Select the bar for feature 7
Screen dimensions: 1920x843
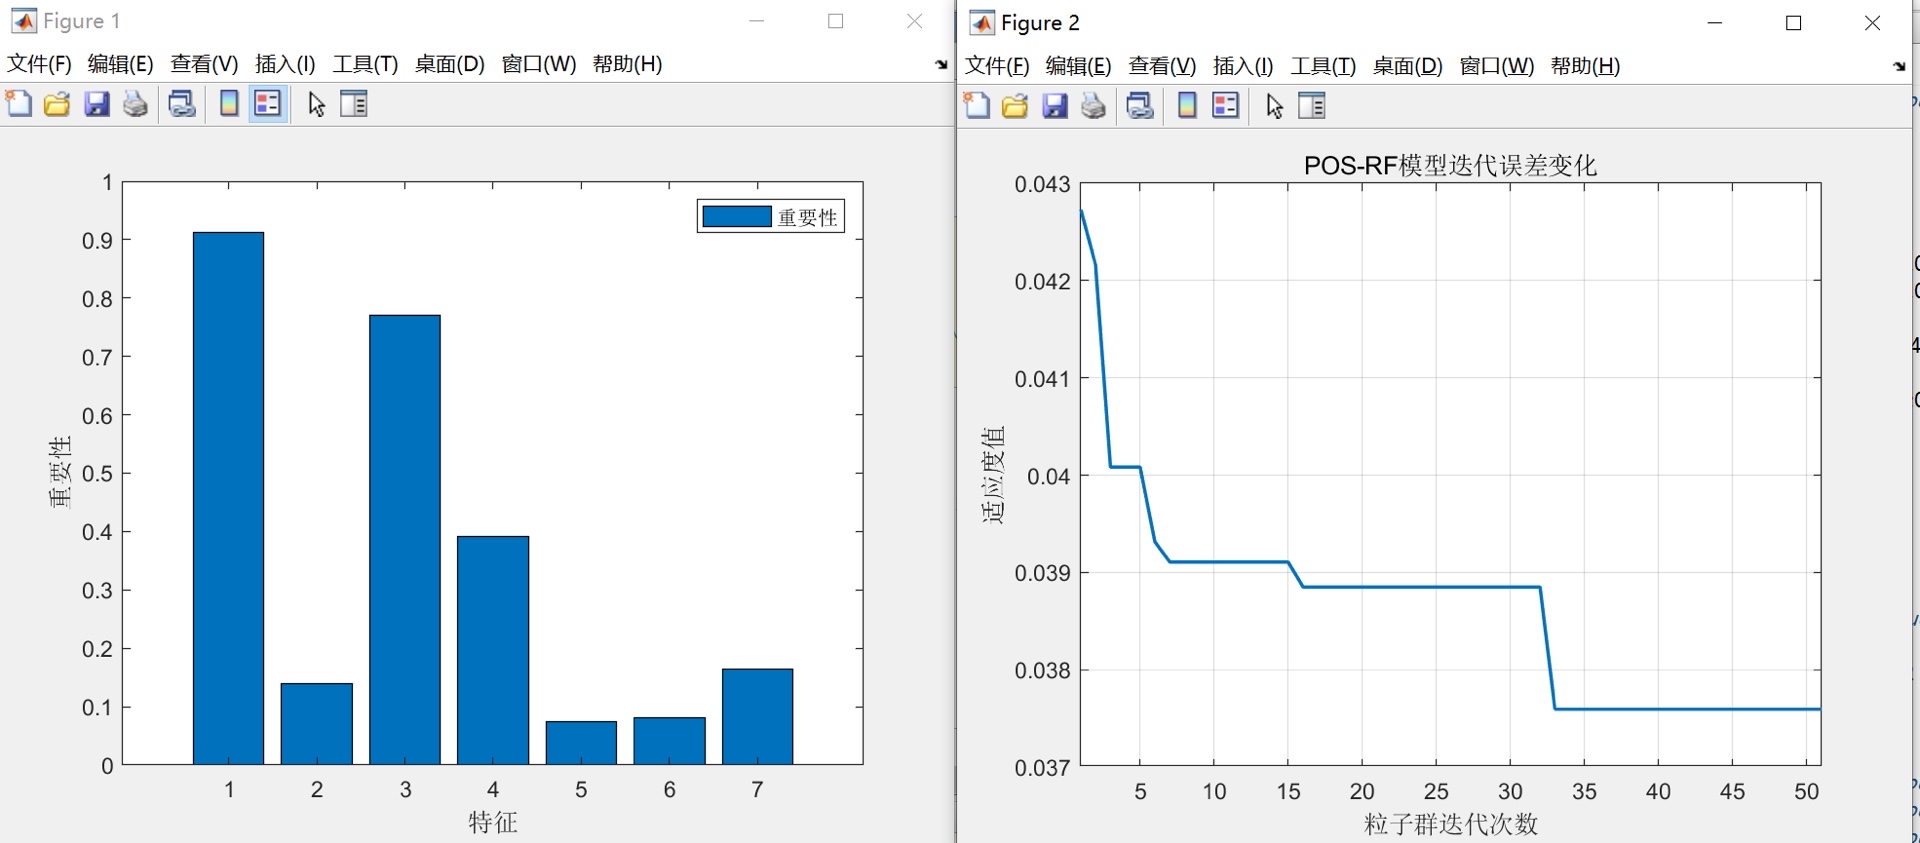click(757, 717)
